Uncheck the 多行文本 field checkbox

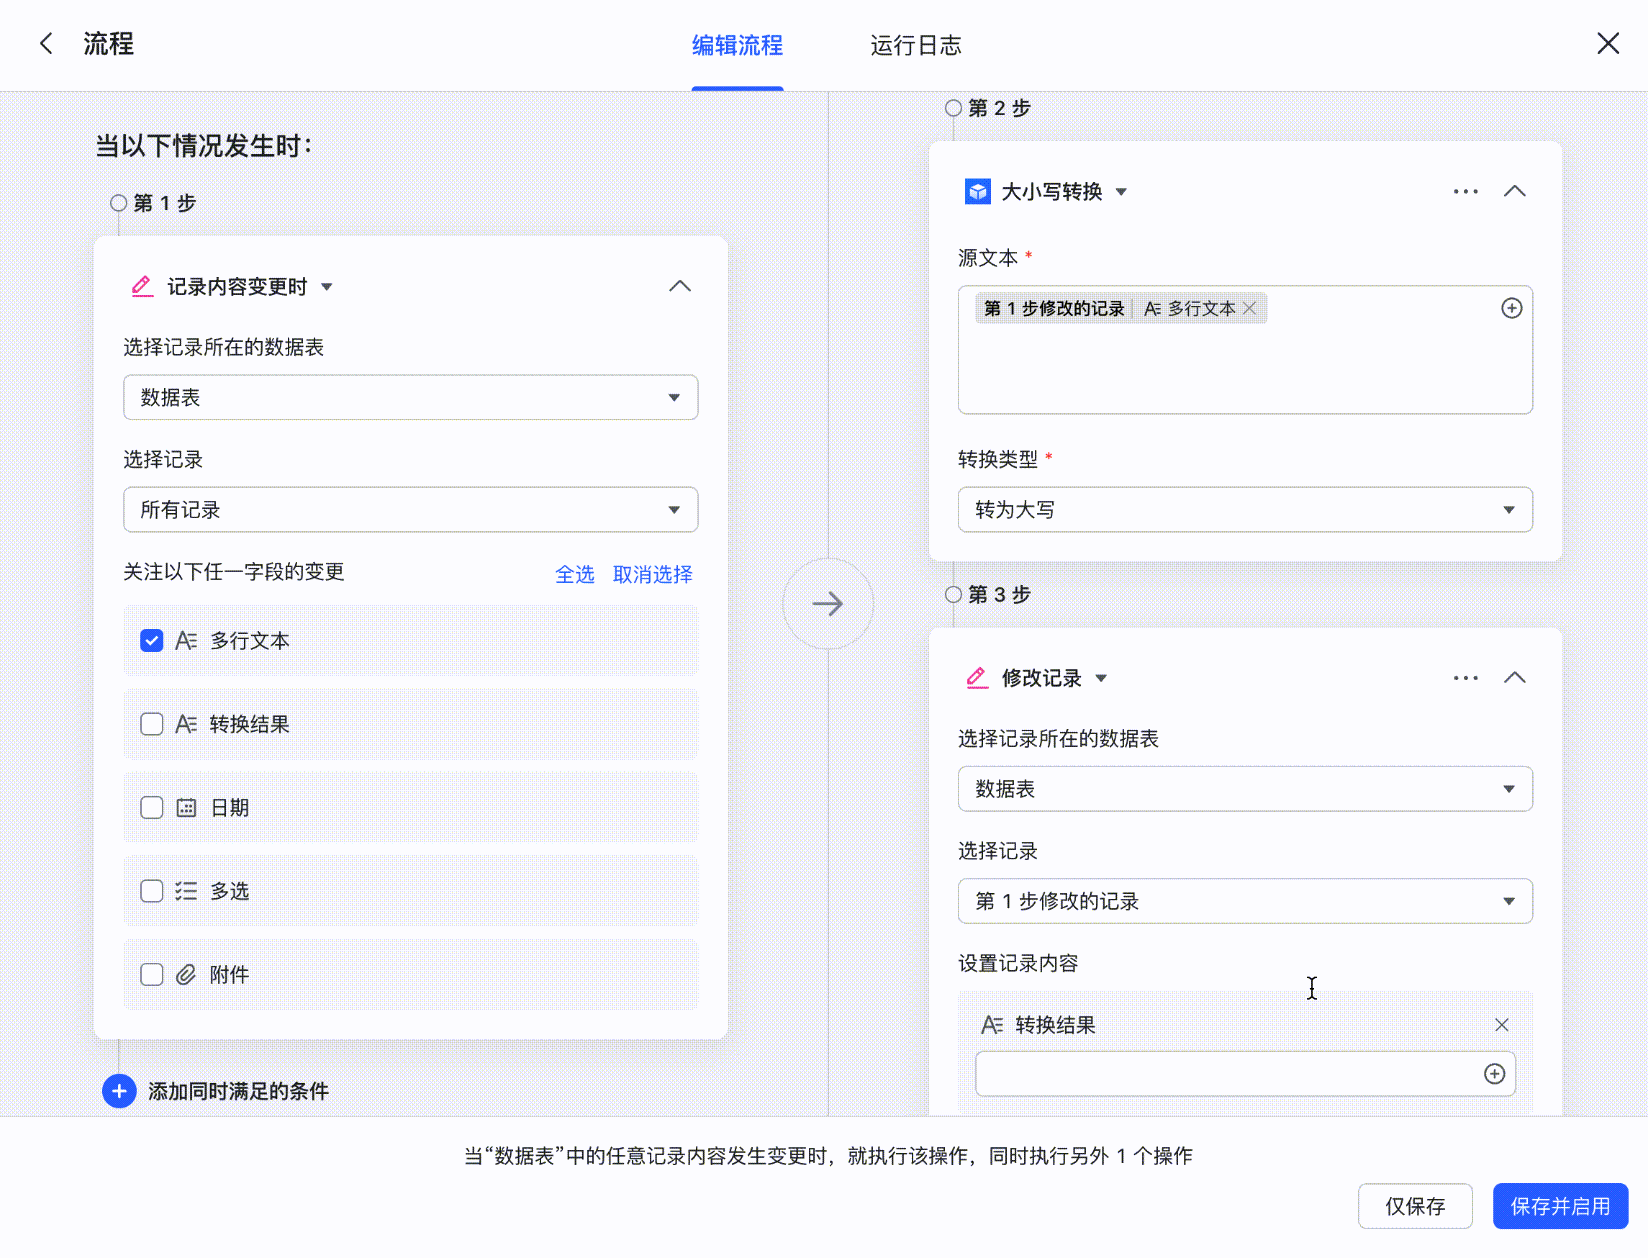tap(151, 640)
